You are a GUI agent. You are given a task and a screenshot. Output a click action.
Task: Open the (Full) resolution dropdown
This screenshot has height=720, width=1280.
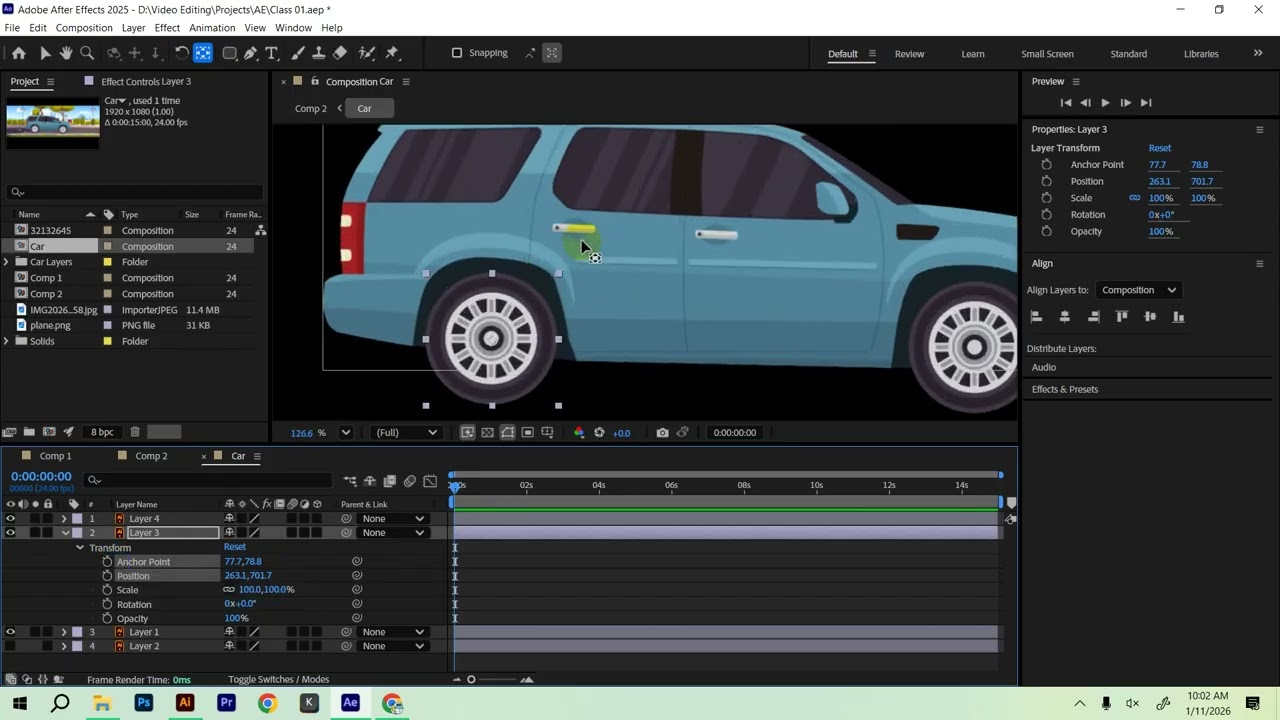pos(405,433)
